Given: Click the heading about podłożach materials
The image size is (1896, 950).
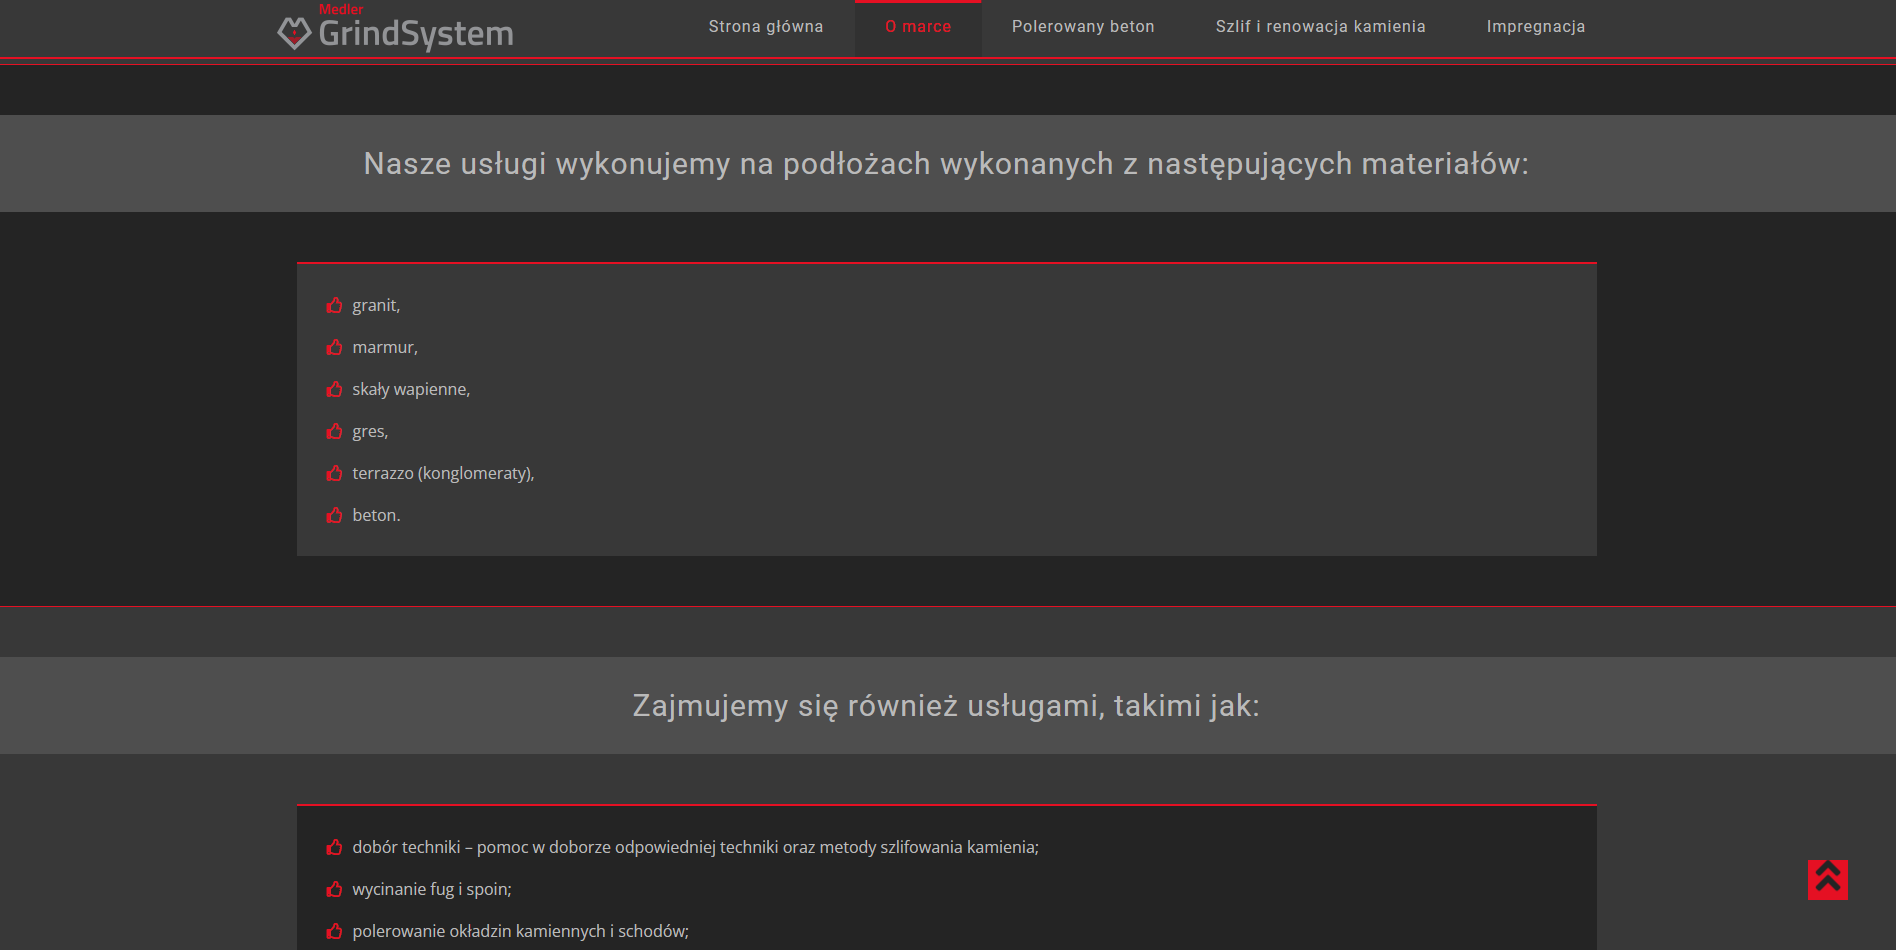Looking at the screenshot, I should point(946,163).
